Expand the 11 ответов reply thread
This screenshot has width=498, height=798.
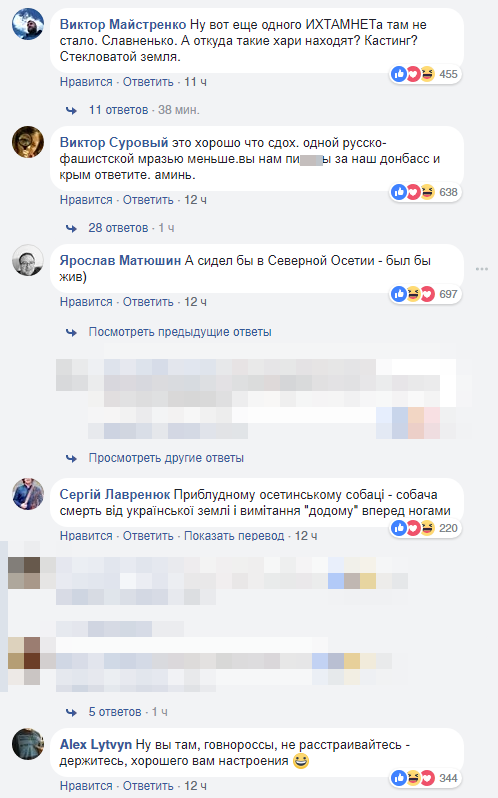[118, 110]
